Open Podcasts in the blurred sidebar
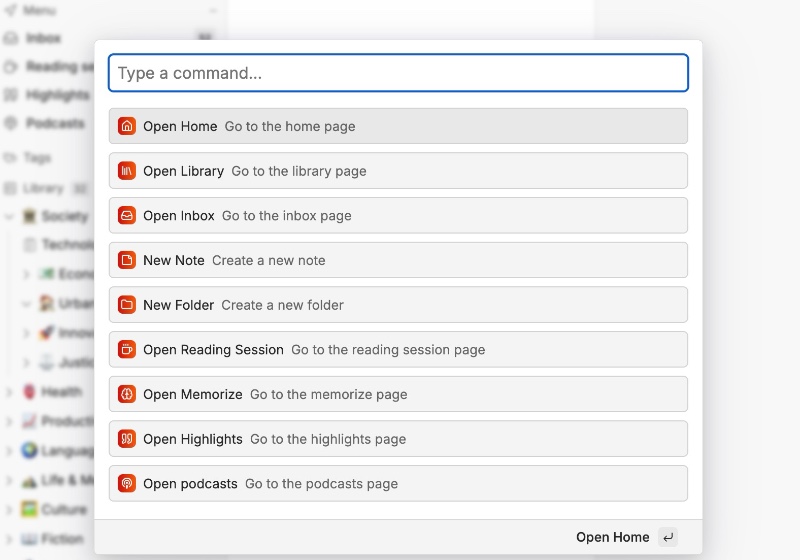The width and height of the screenshot is (800, 560). click(55, 123)
